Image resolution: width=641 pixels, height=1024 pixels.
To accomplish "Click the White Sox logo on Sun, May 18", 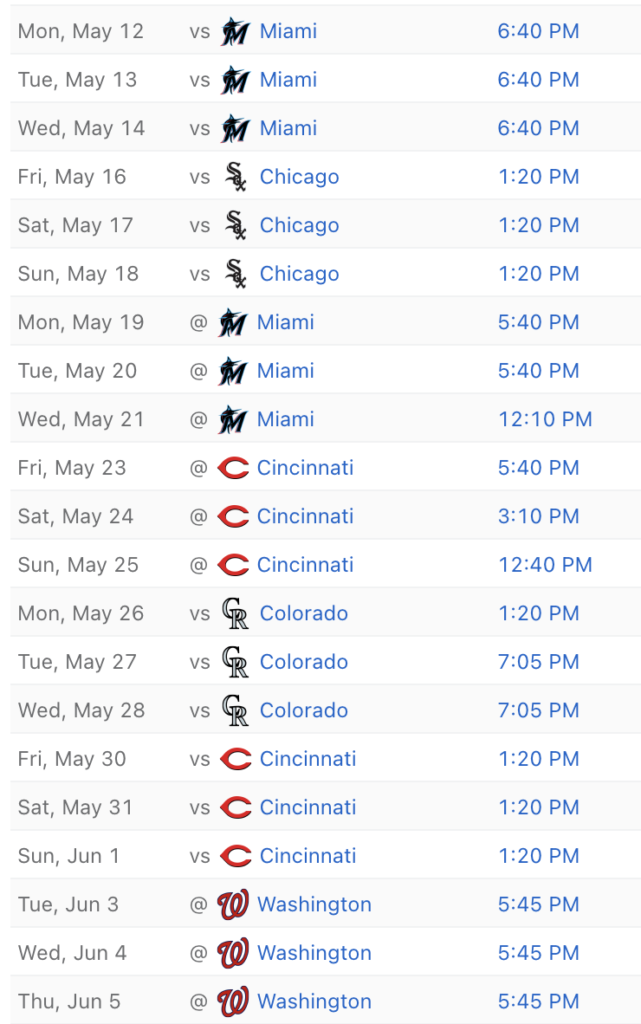I will tap(235, 274).
